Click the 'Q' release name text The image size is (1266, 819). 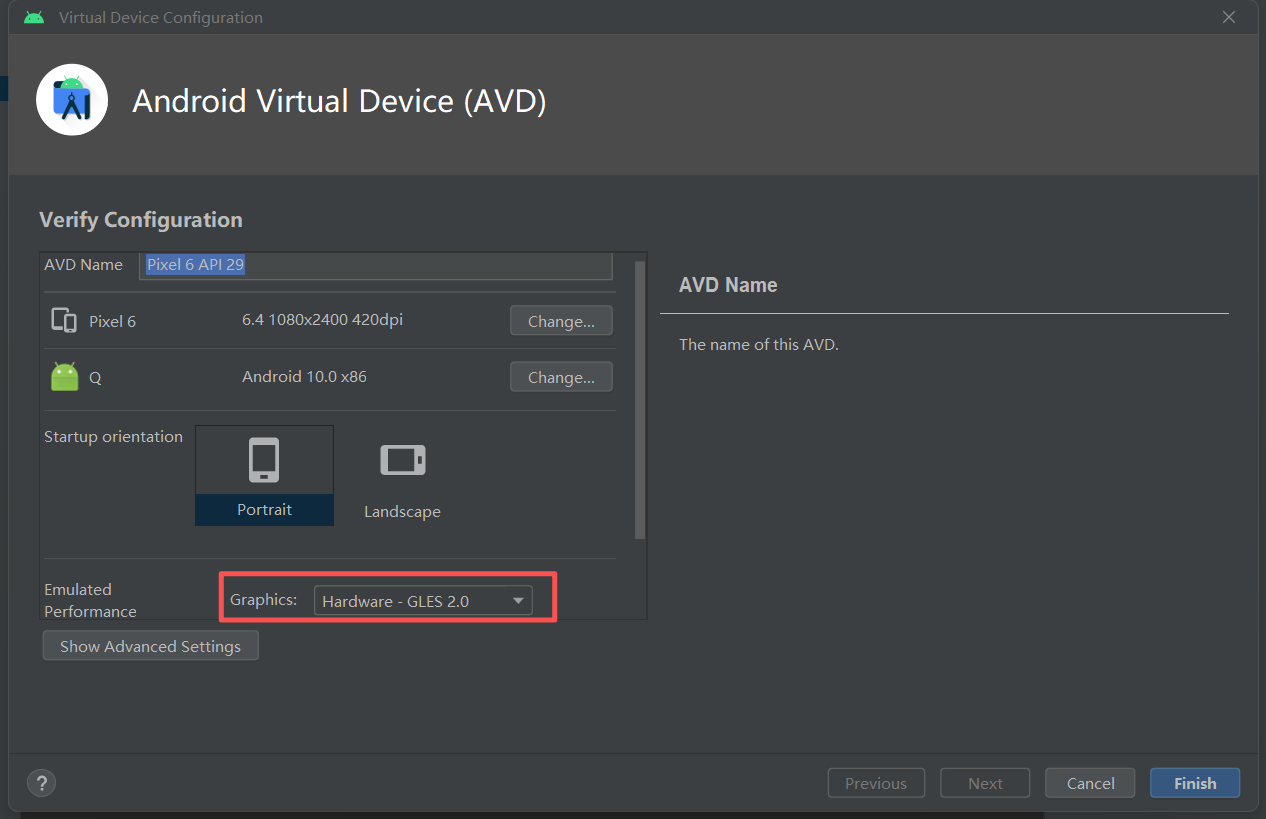coord(95,379)
